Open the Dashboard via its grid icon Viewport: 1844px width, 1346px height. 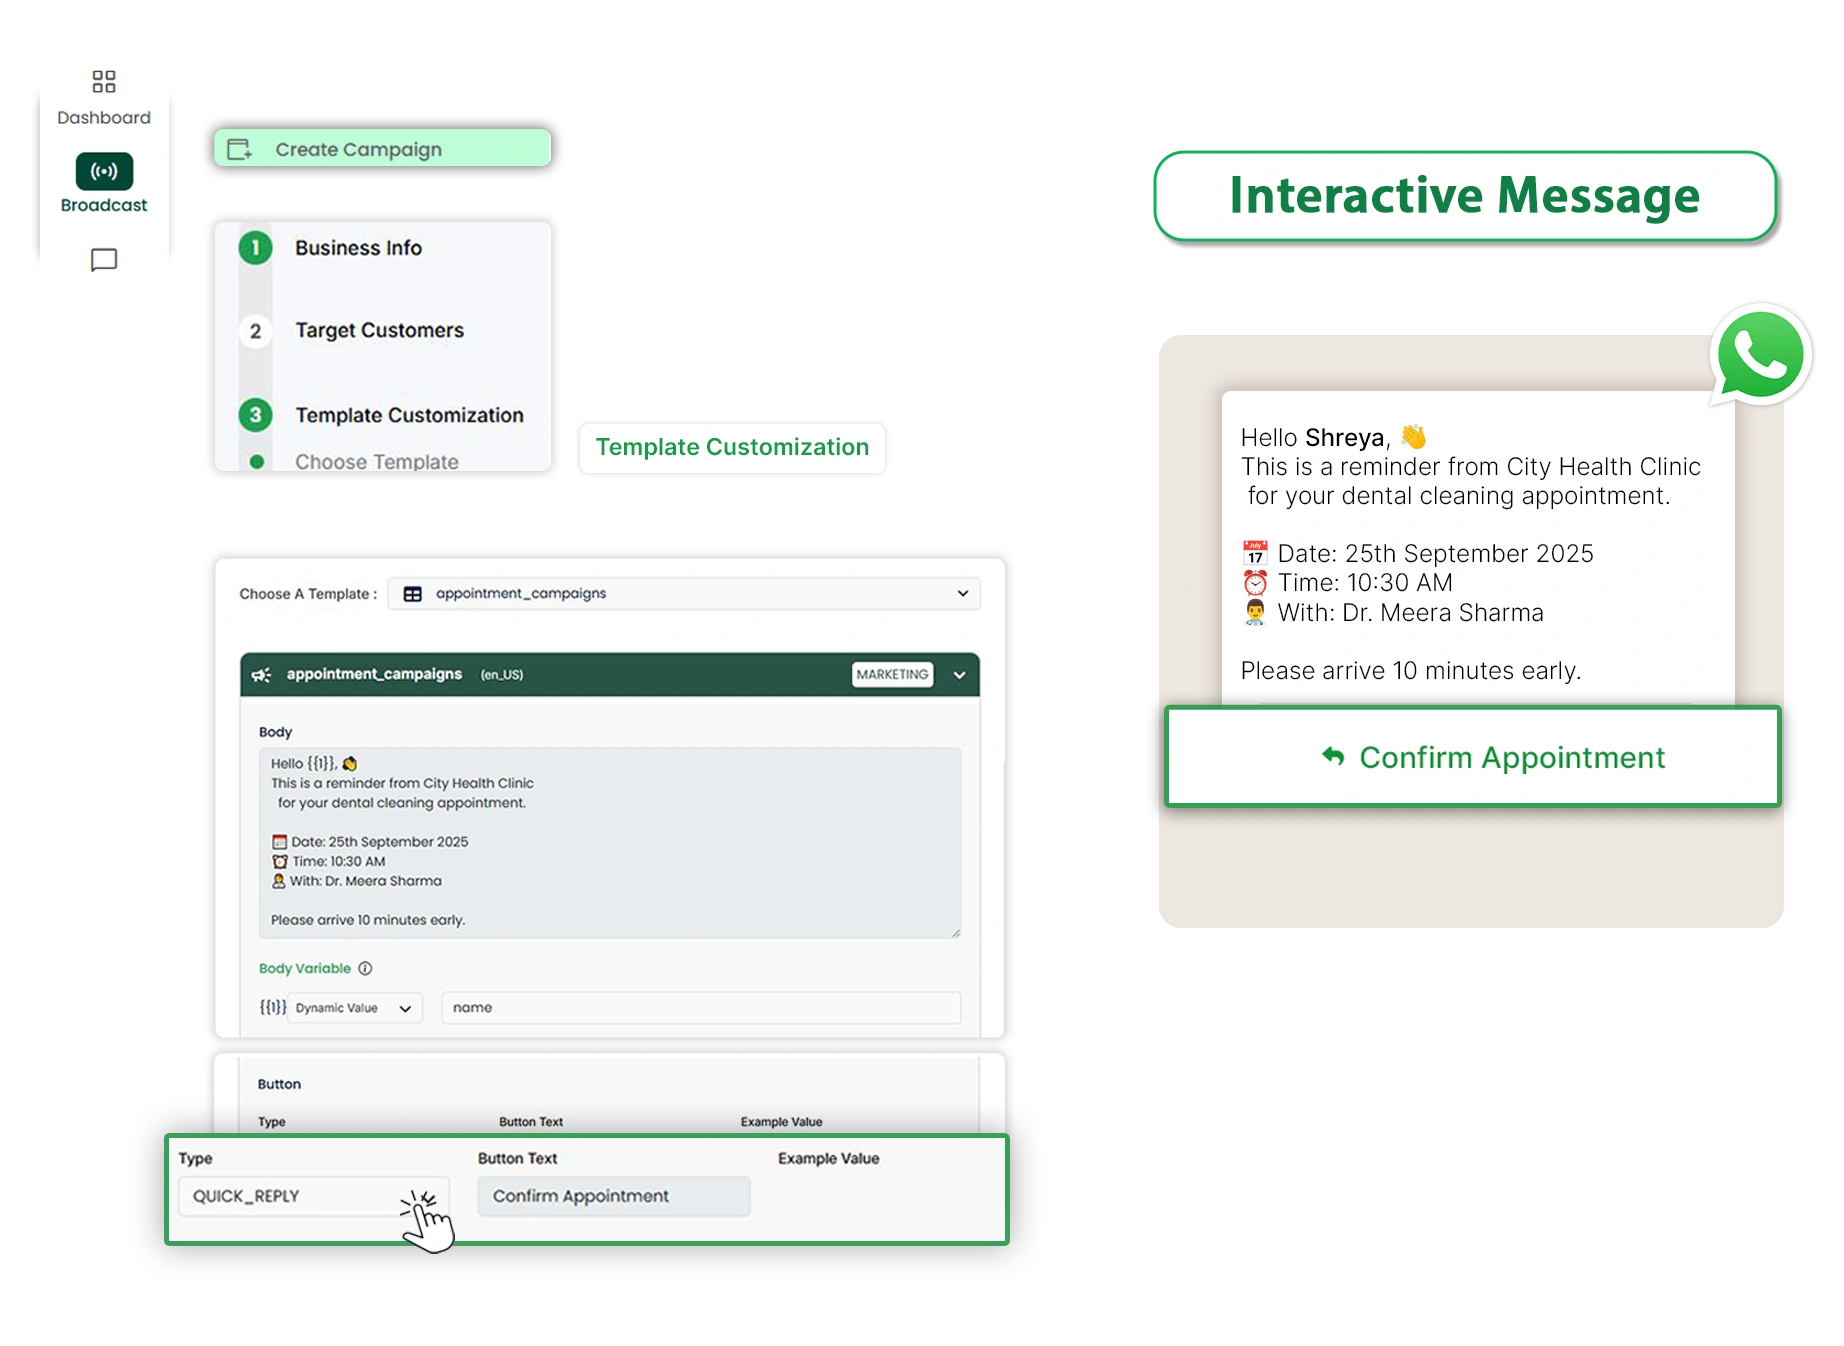103,82
